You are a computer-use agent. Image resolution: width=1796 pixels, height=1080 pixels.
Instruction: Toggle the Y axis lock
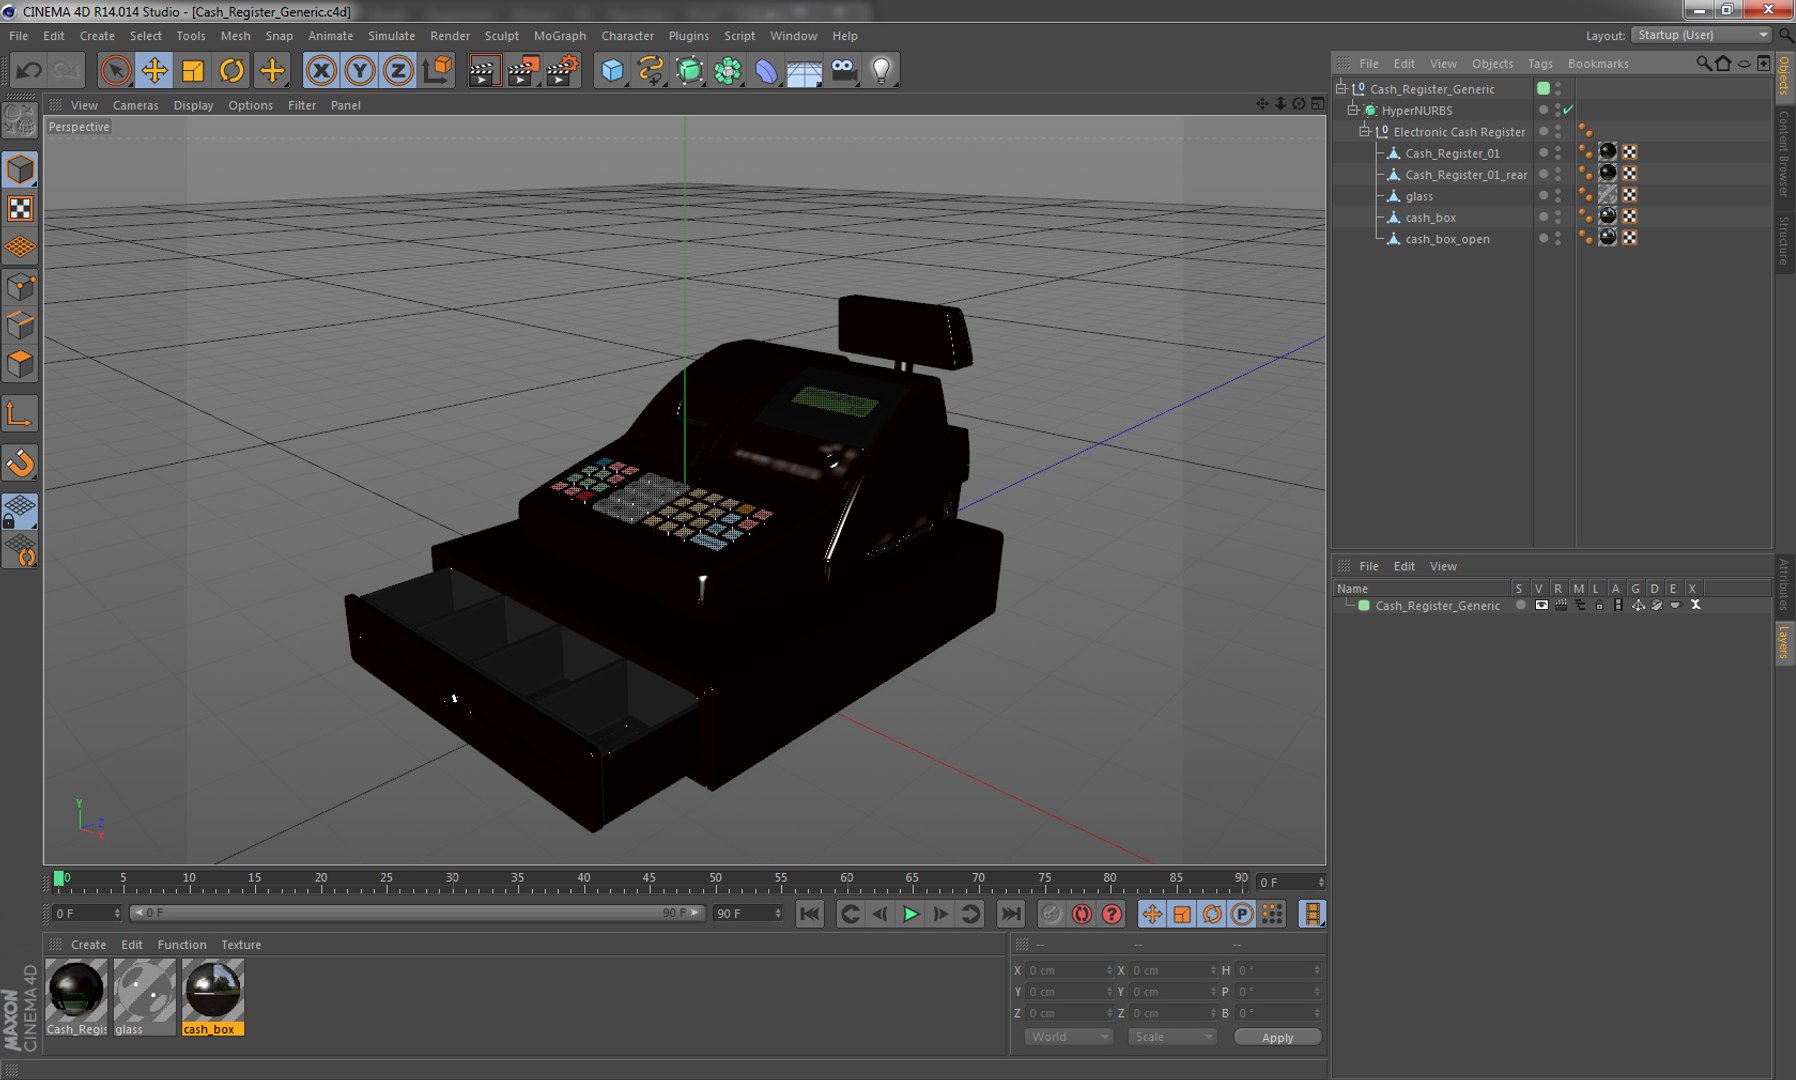(360, 70)
